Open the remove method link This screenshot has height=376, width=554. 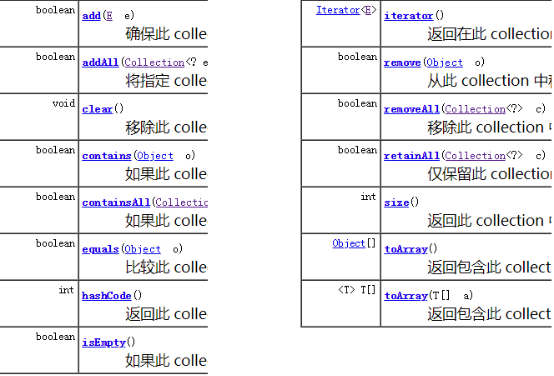click(x=402, y=63)
